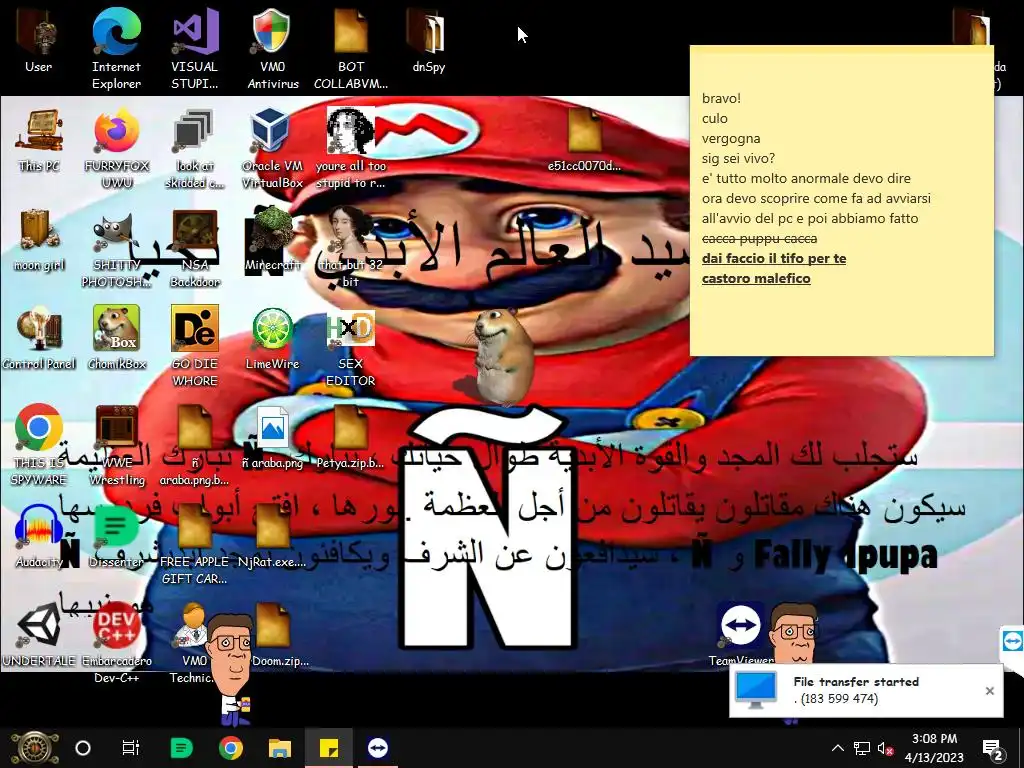
Task: Open File Explorer from the taskbar
Action: 280,748
